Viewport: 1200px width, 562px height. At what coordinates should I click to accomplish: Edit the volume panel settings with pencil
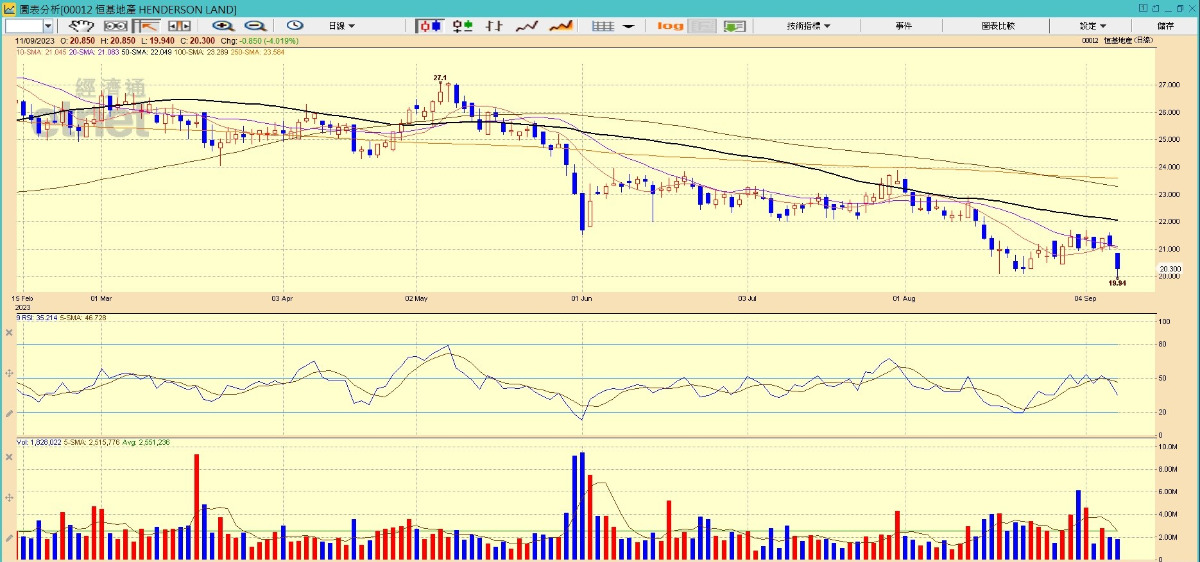9,538
